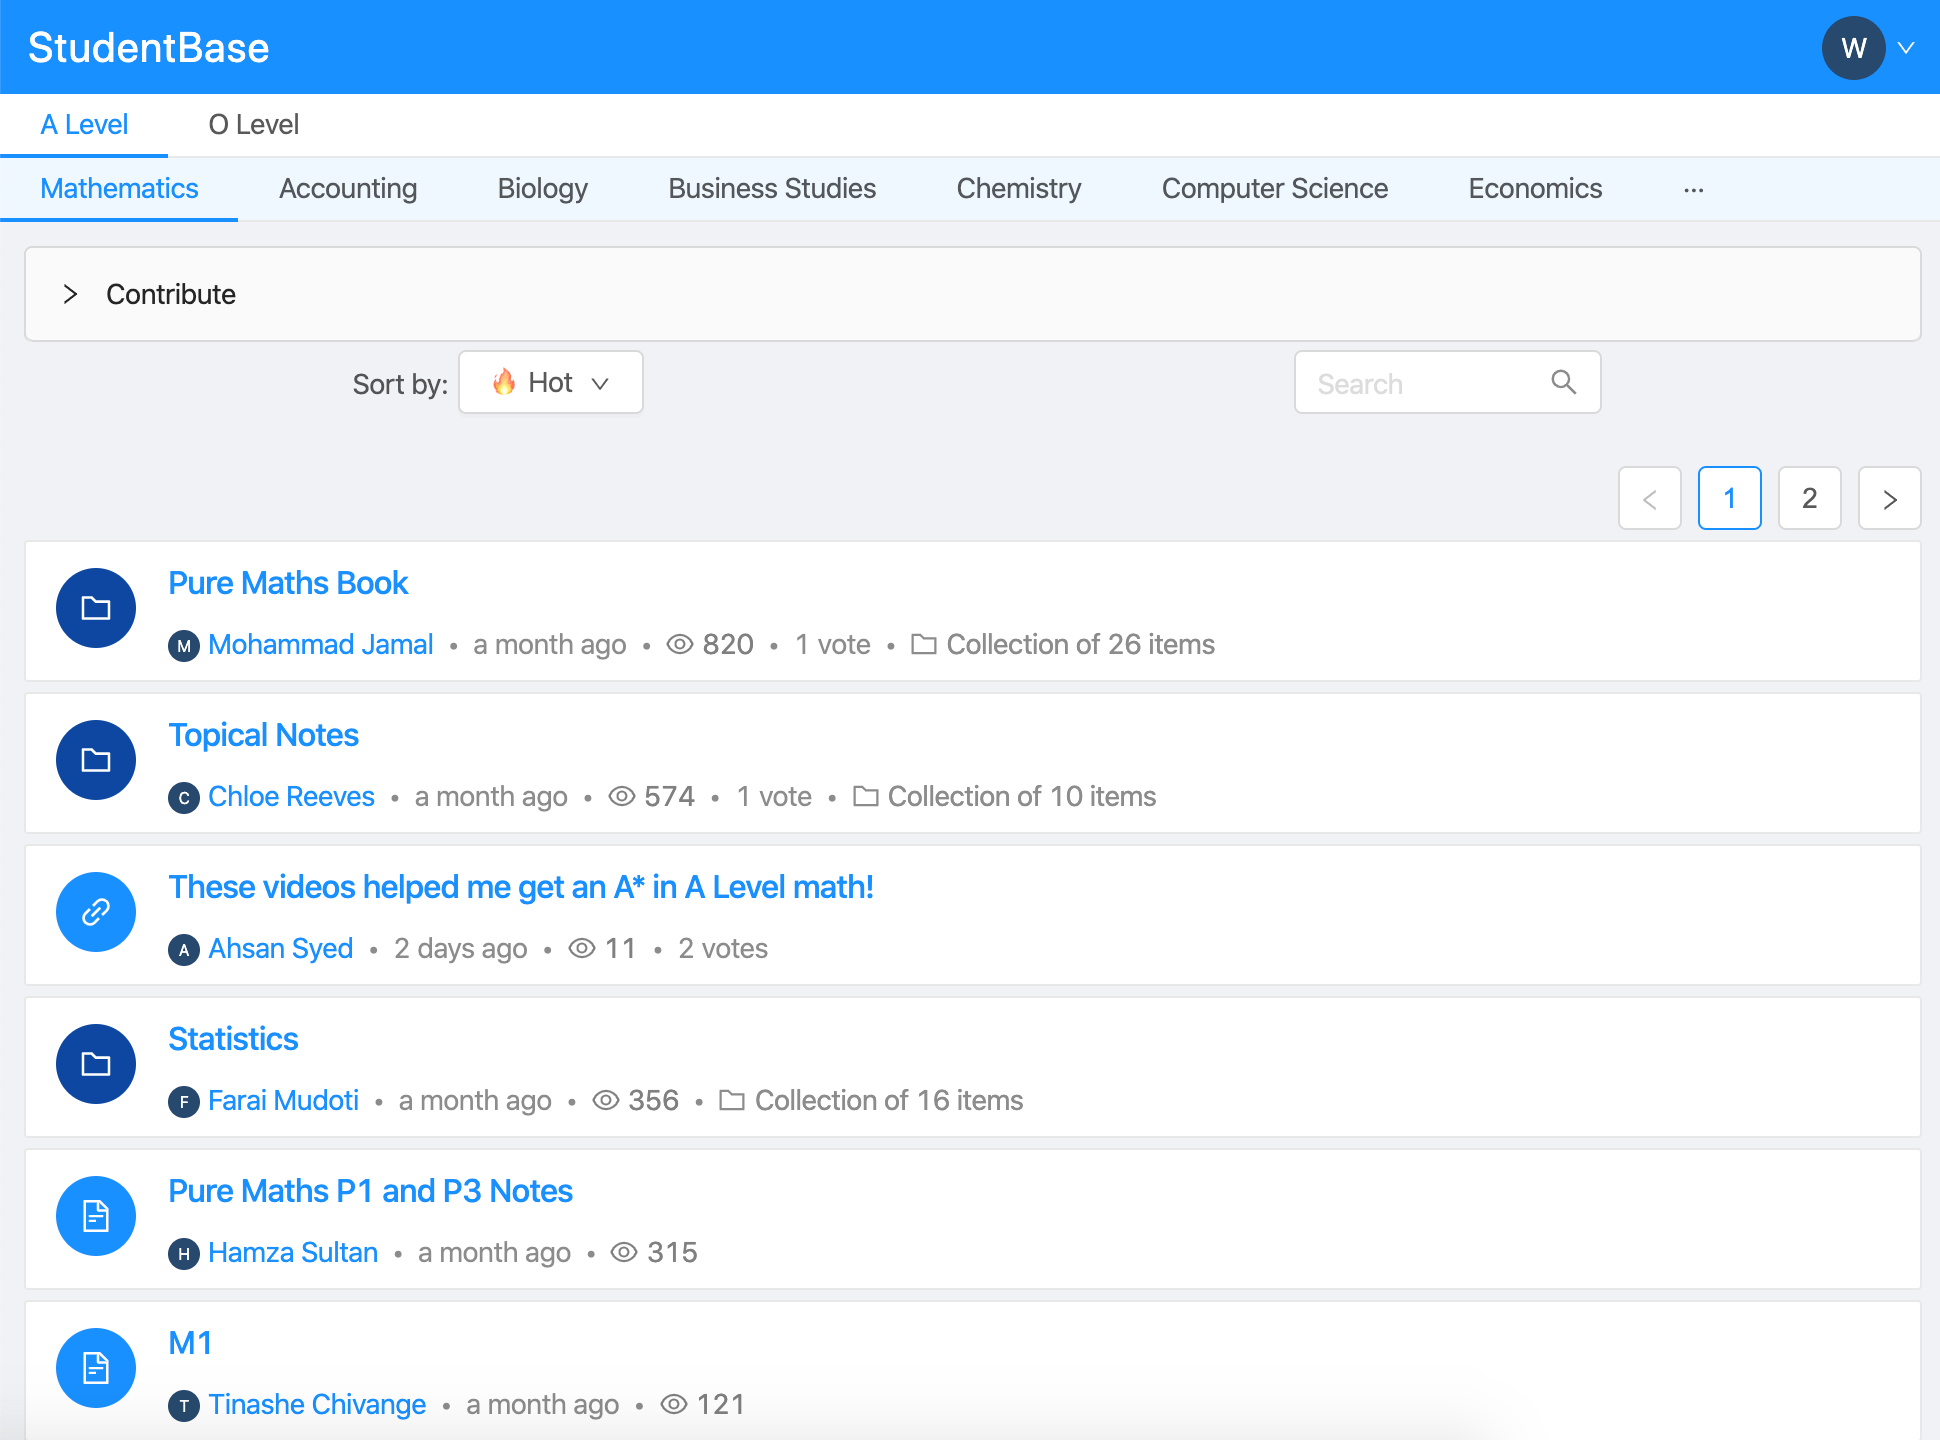Click the M1 document icon
Screen dimensions: 1940x1440
96,1368
